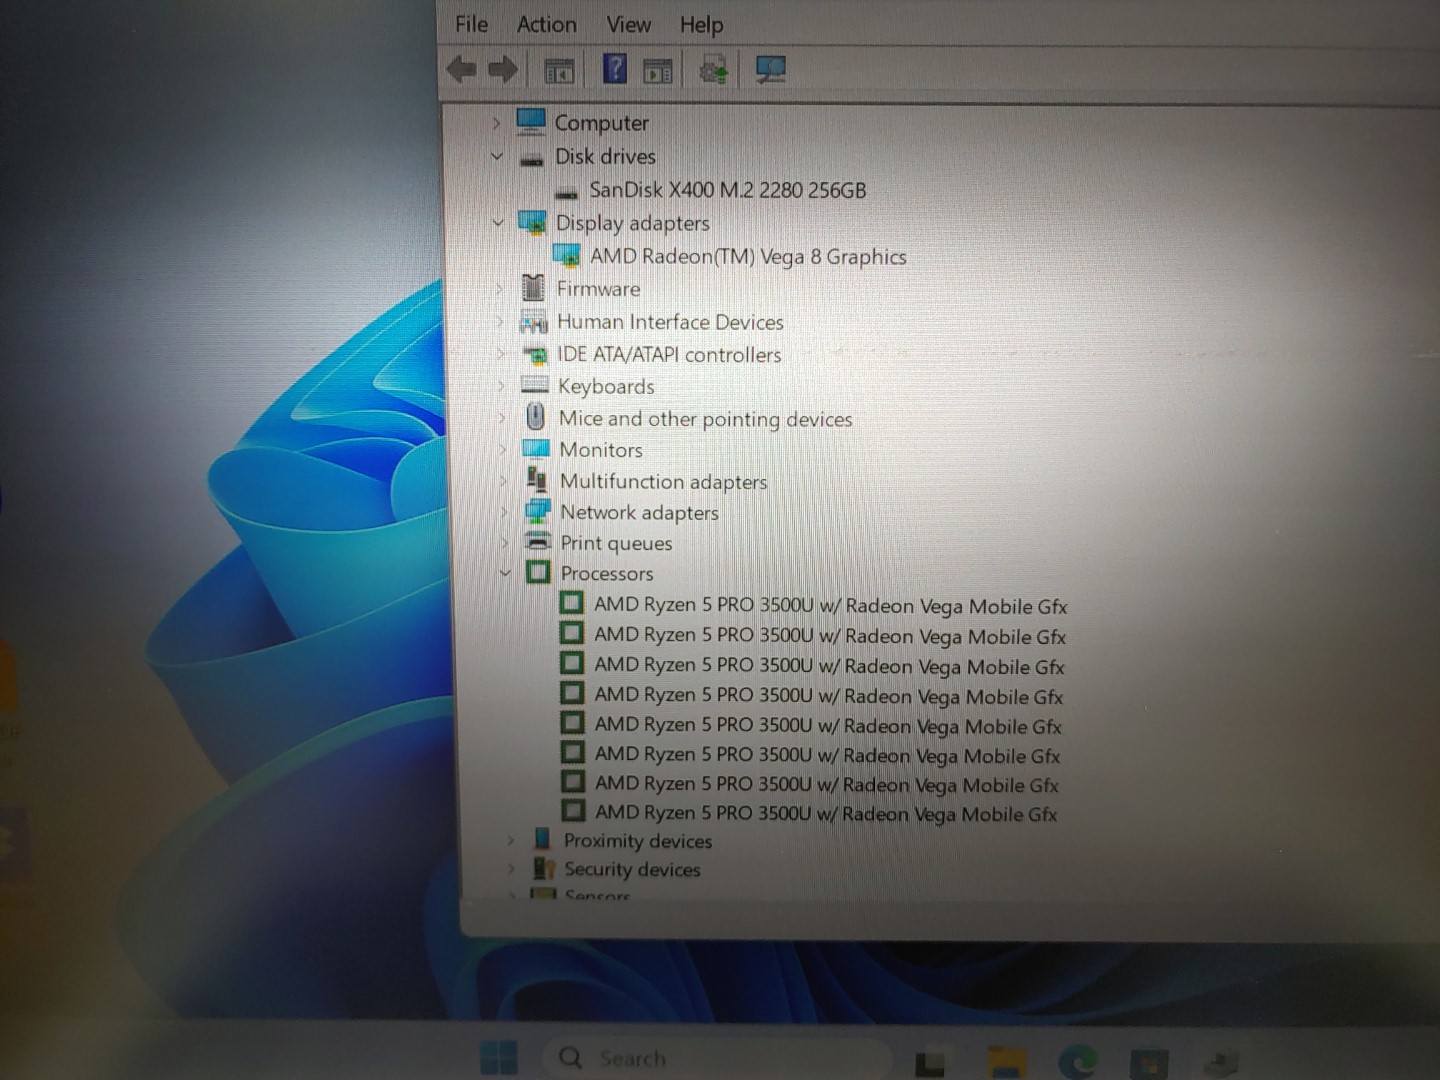Click the IDE ATA/ATAPI controllers icon

pos(535,355)
